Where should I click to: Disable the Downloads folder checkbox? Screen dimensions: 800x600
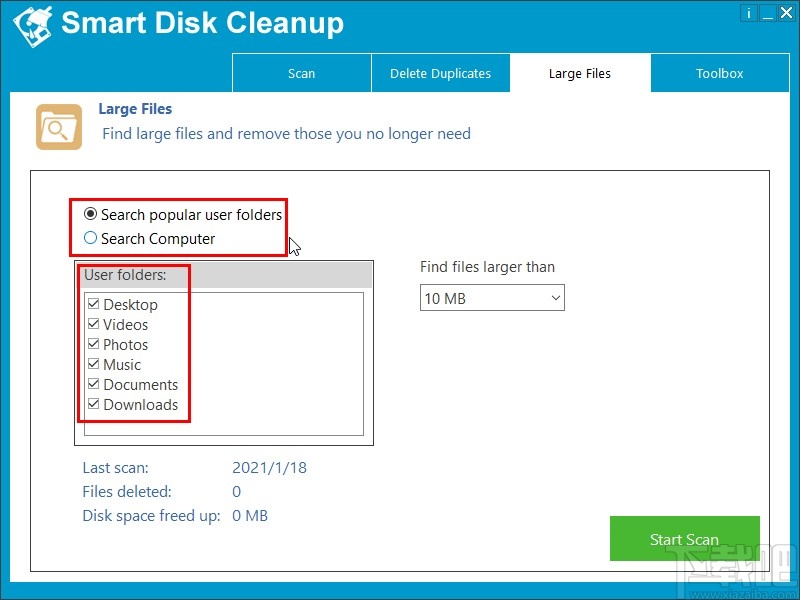coord(93,404)
